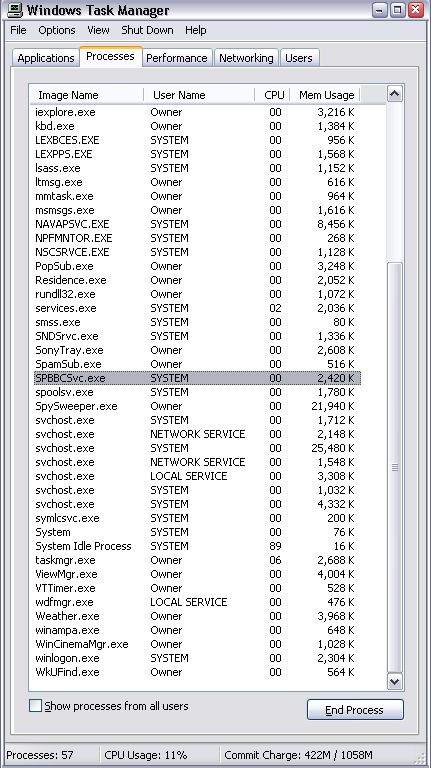This screenshot has width=431, height=768.
Task: Sort processes by Image Name column
Action: 87,95
